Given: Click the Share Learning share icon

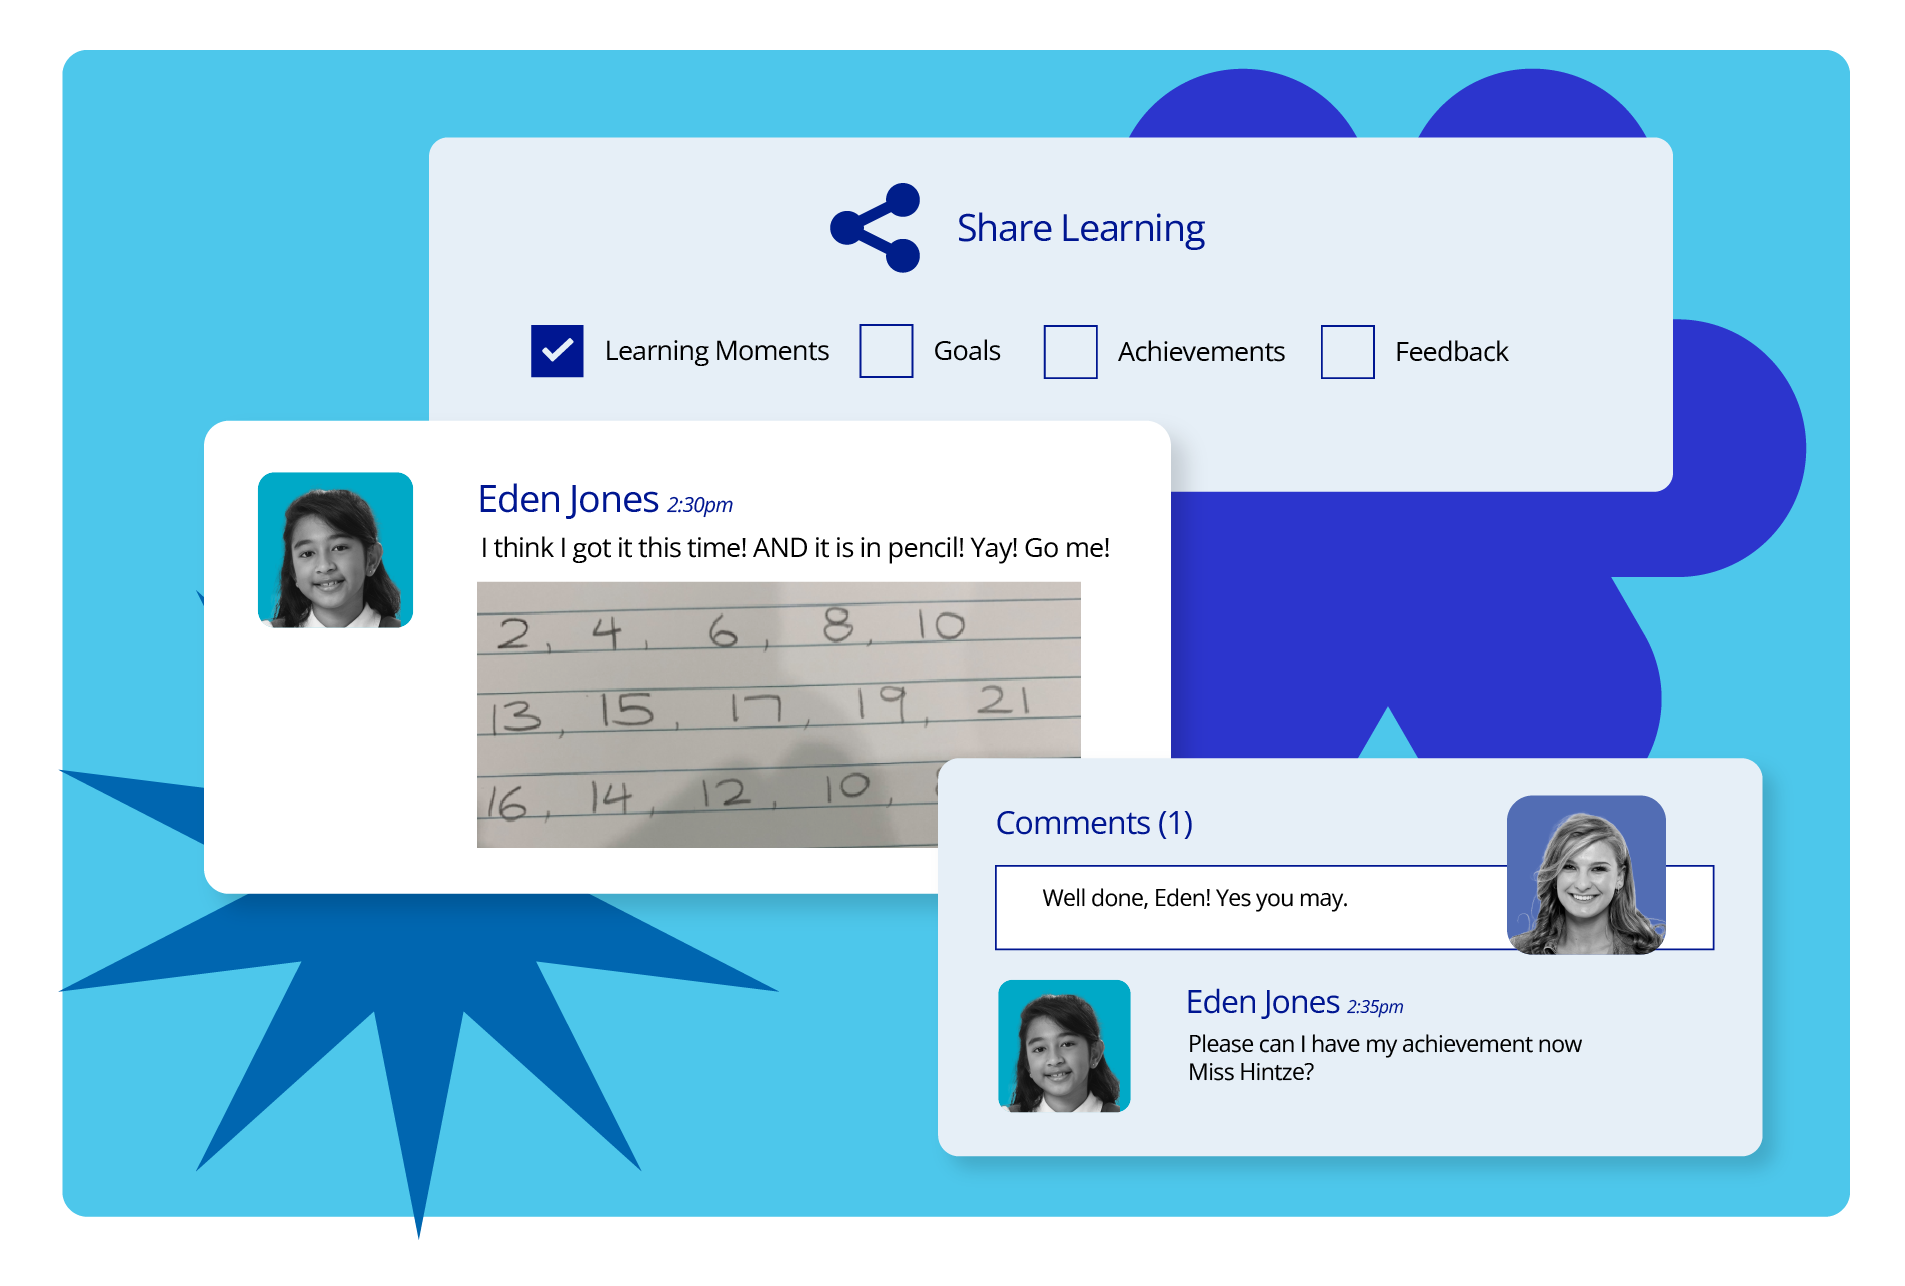Looking at the screenshot, I should point(875,228).
